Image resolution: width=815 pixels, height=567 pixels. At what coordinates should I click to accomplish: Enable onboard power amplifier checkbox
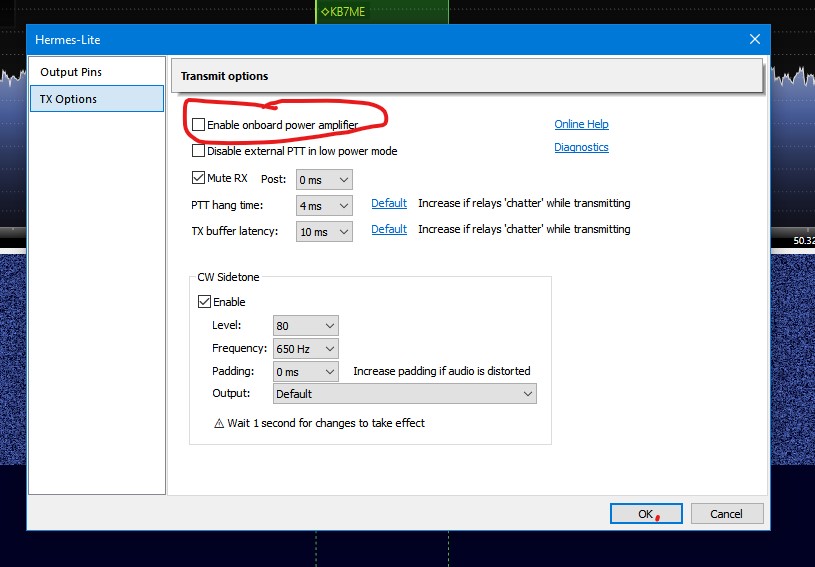click(198, 125)
